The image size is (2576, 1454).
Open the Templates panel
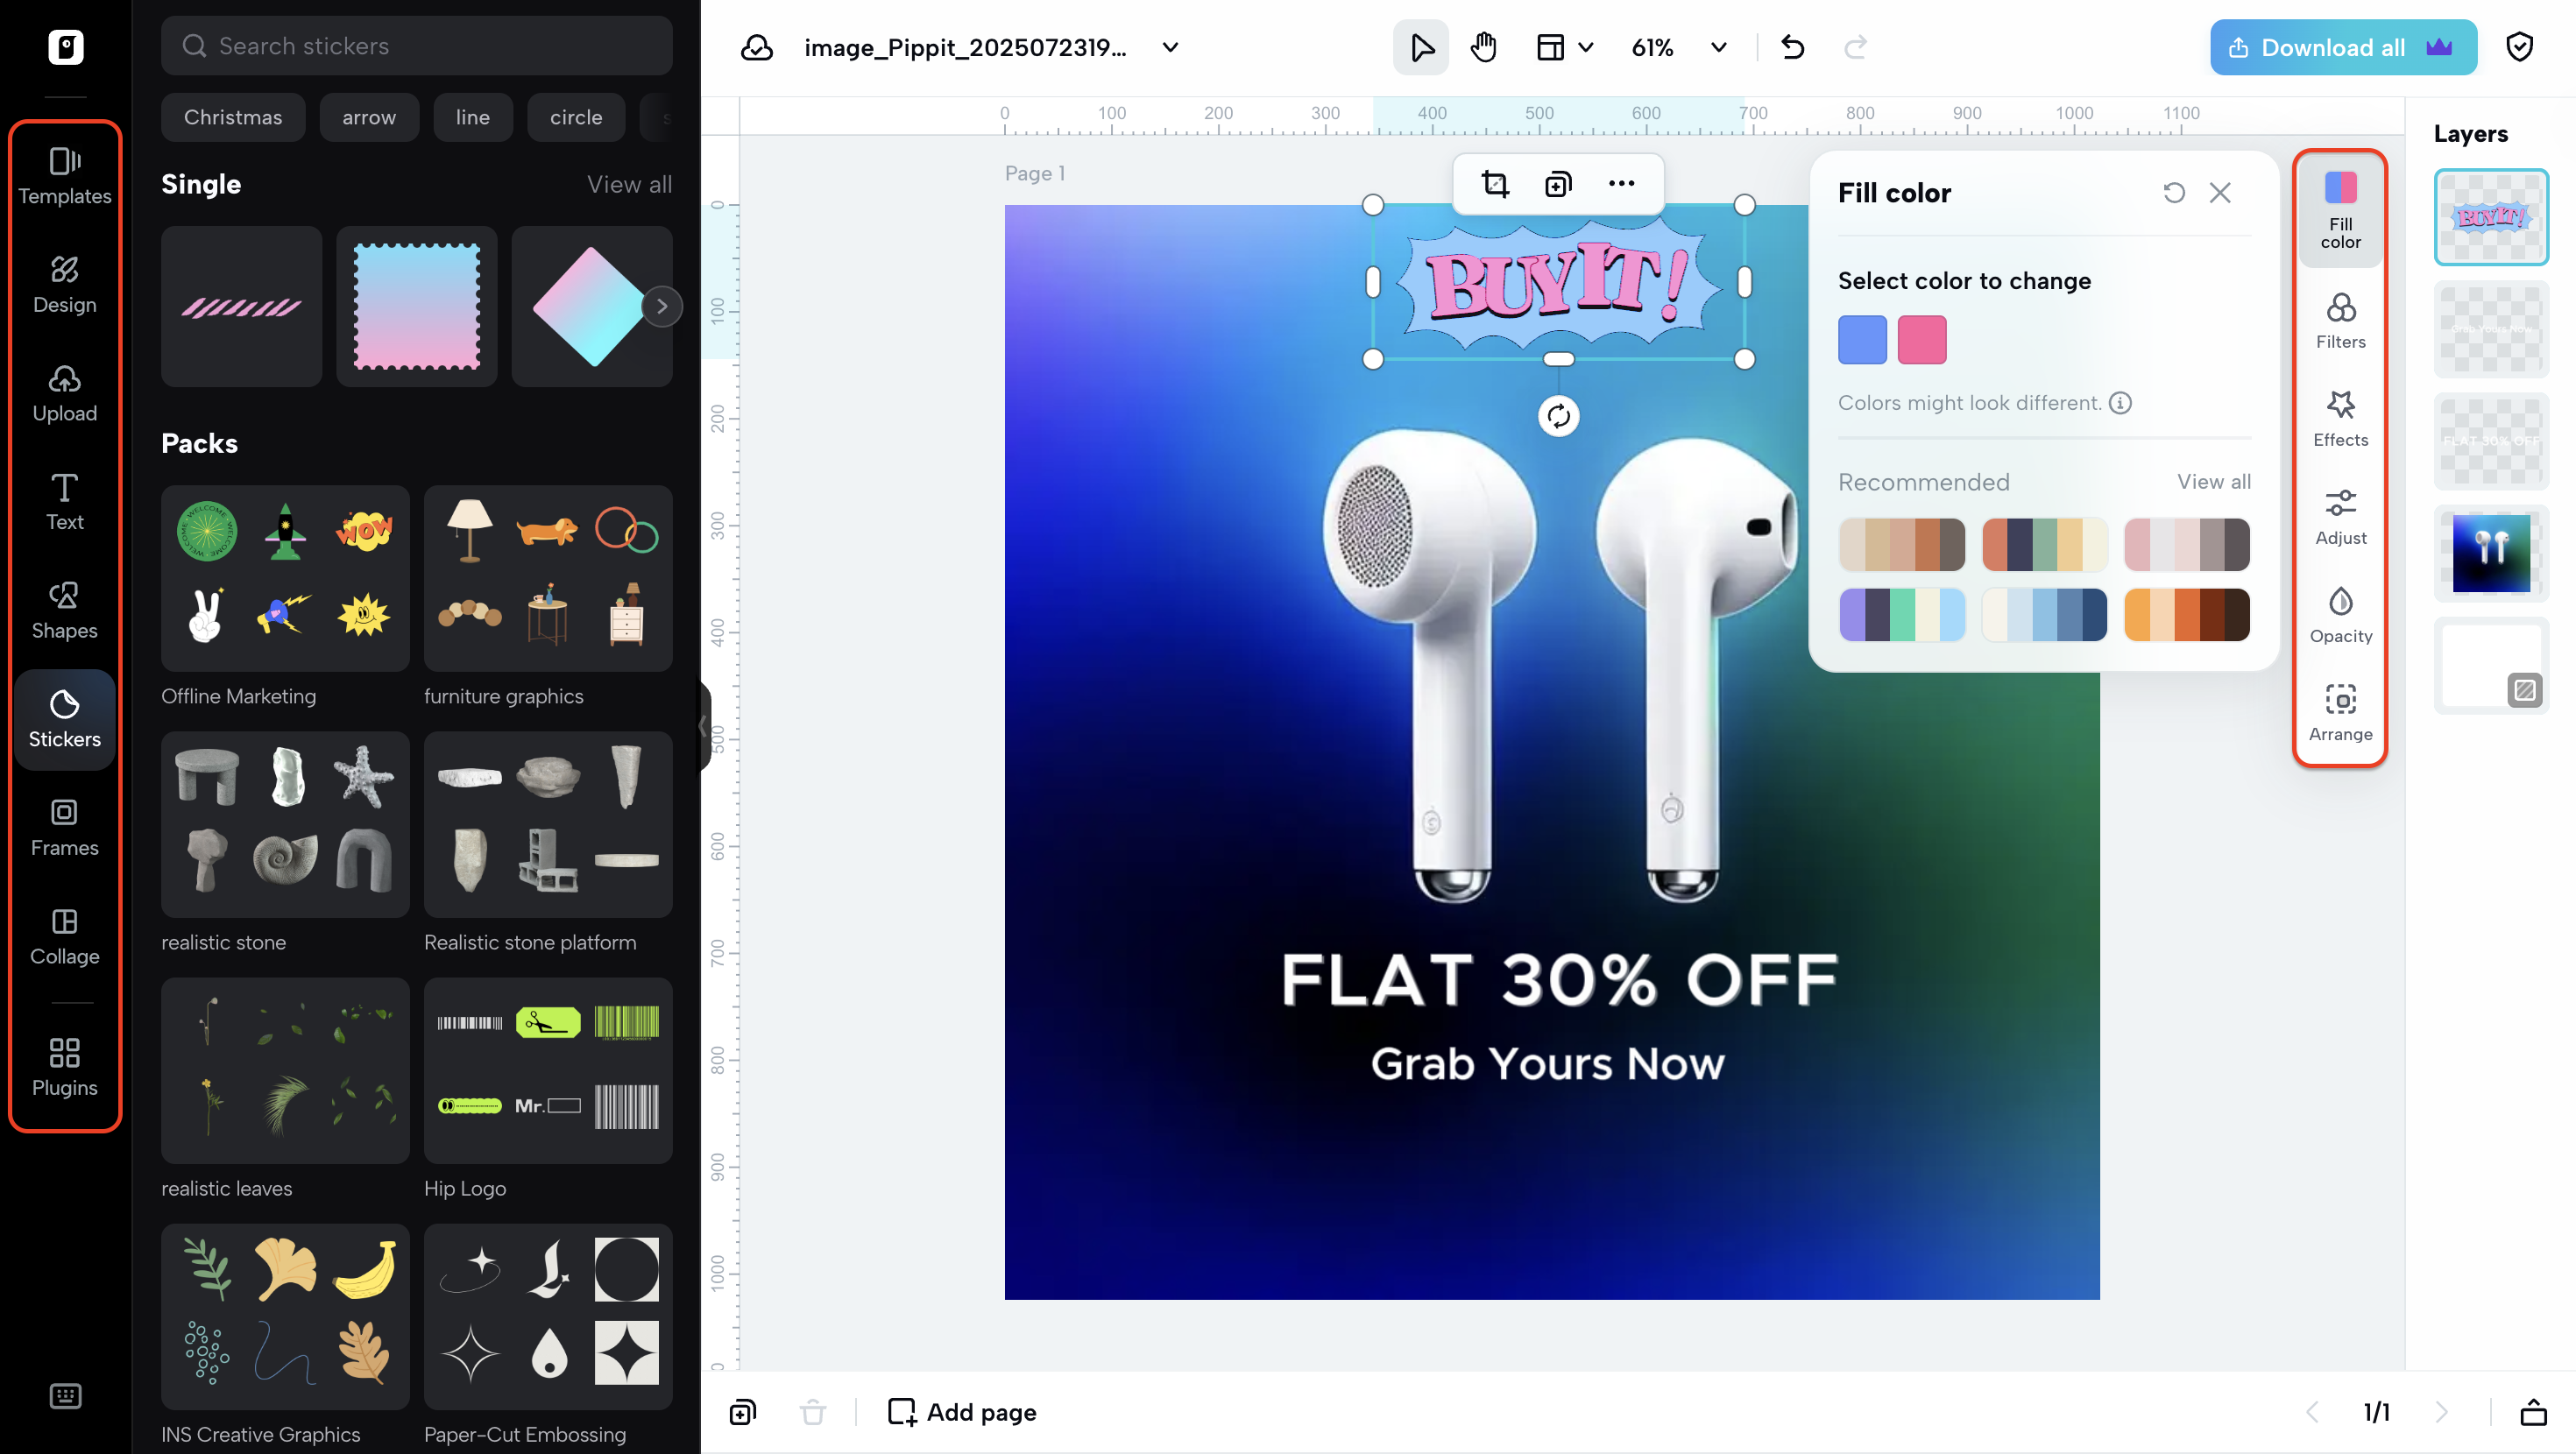pos(64,177)
